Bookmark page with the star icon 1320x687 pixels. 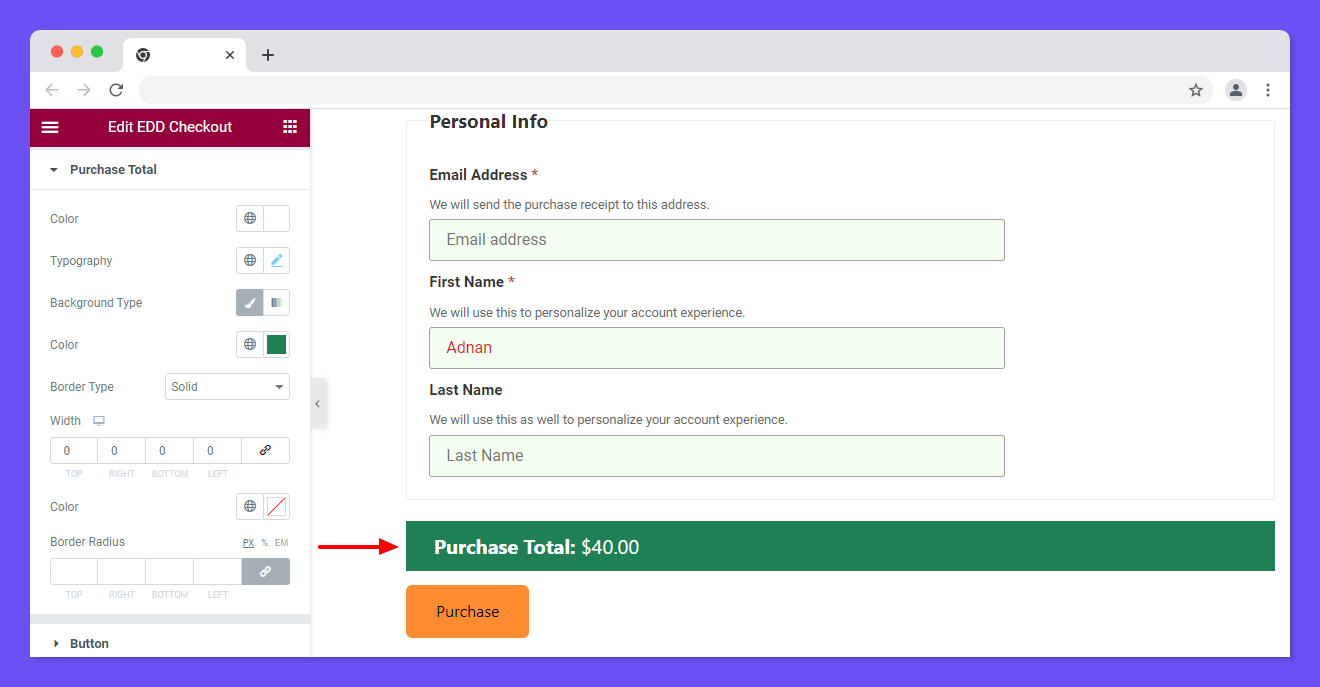point(1196,90)
